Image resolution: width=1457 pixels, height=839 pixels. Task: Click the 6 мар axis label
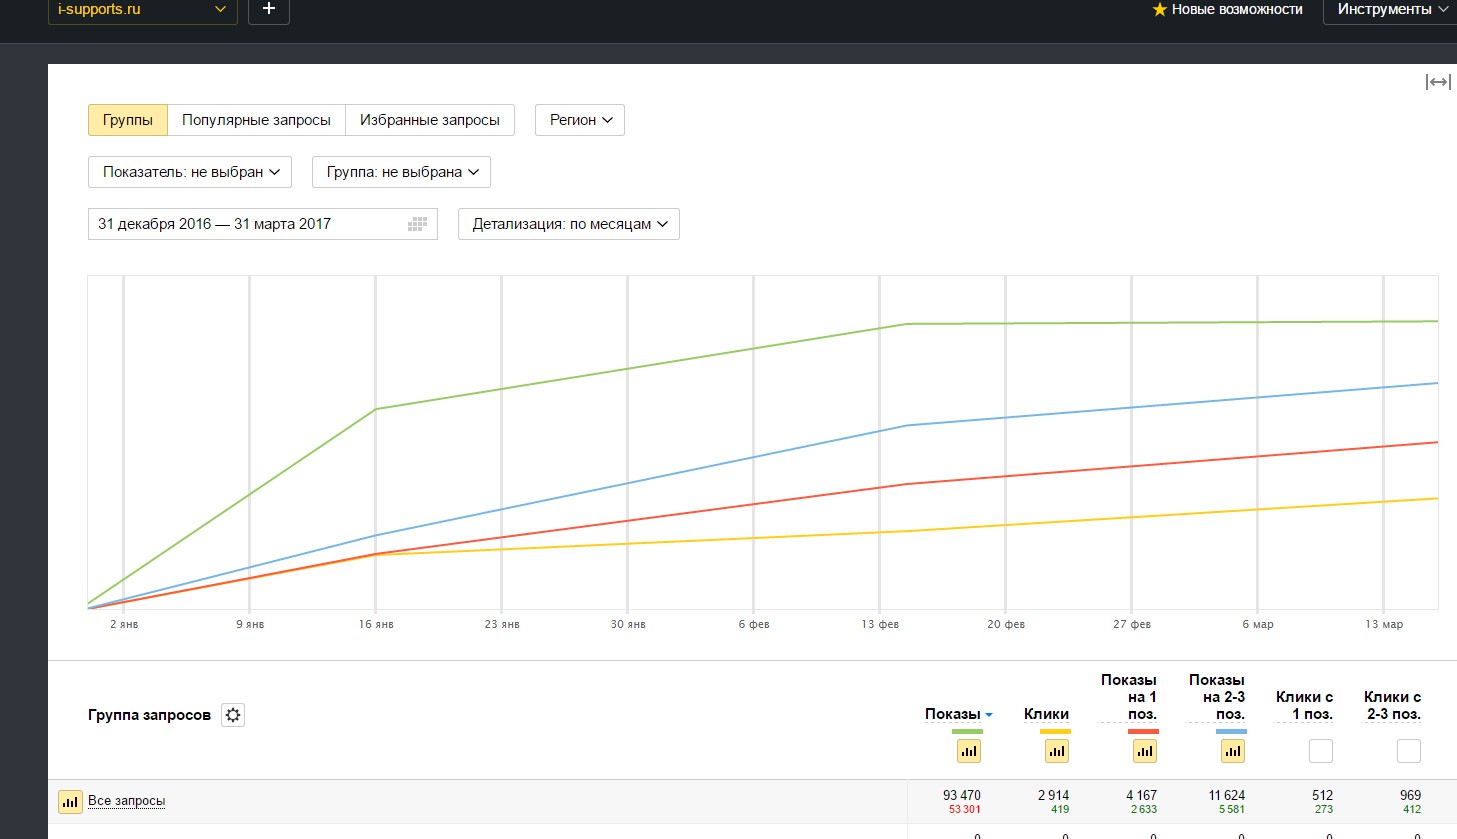tap(1258, 624)
